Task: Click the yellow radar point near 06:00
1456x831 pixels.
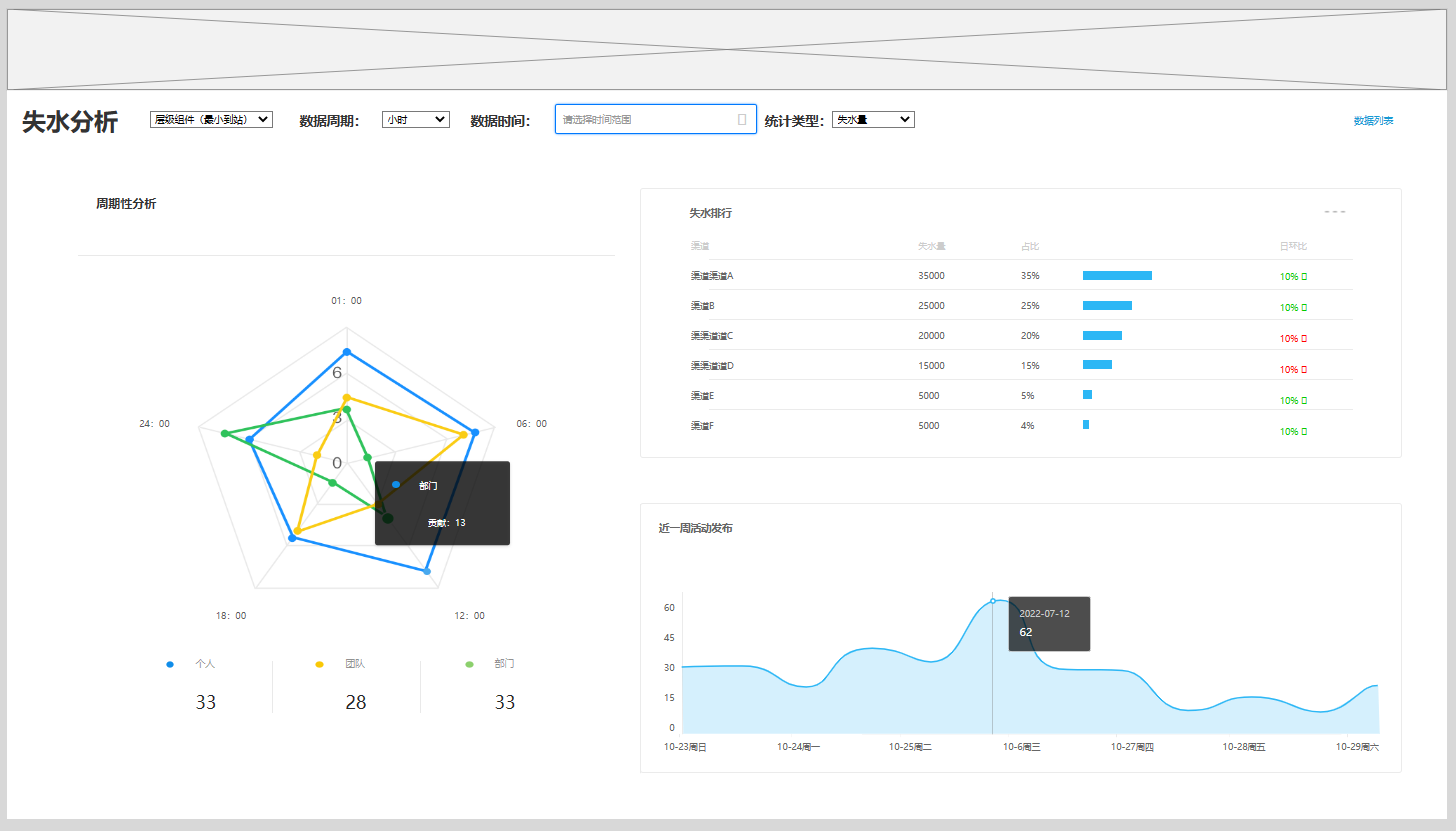Action: click(x=465, y=434)
